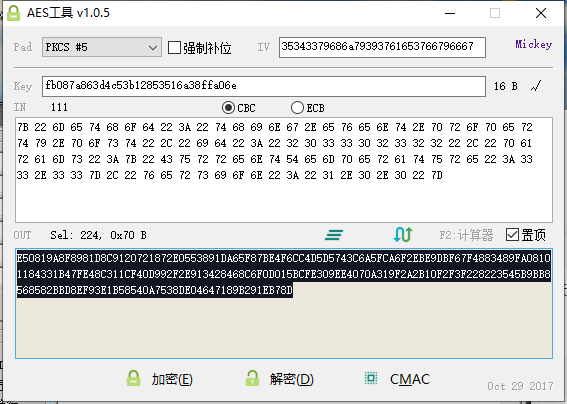Viewport: 567px width, 404px height.
Task: Minimize the AES tool window
Action: pos(450,13)
